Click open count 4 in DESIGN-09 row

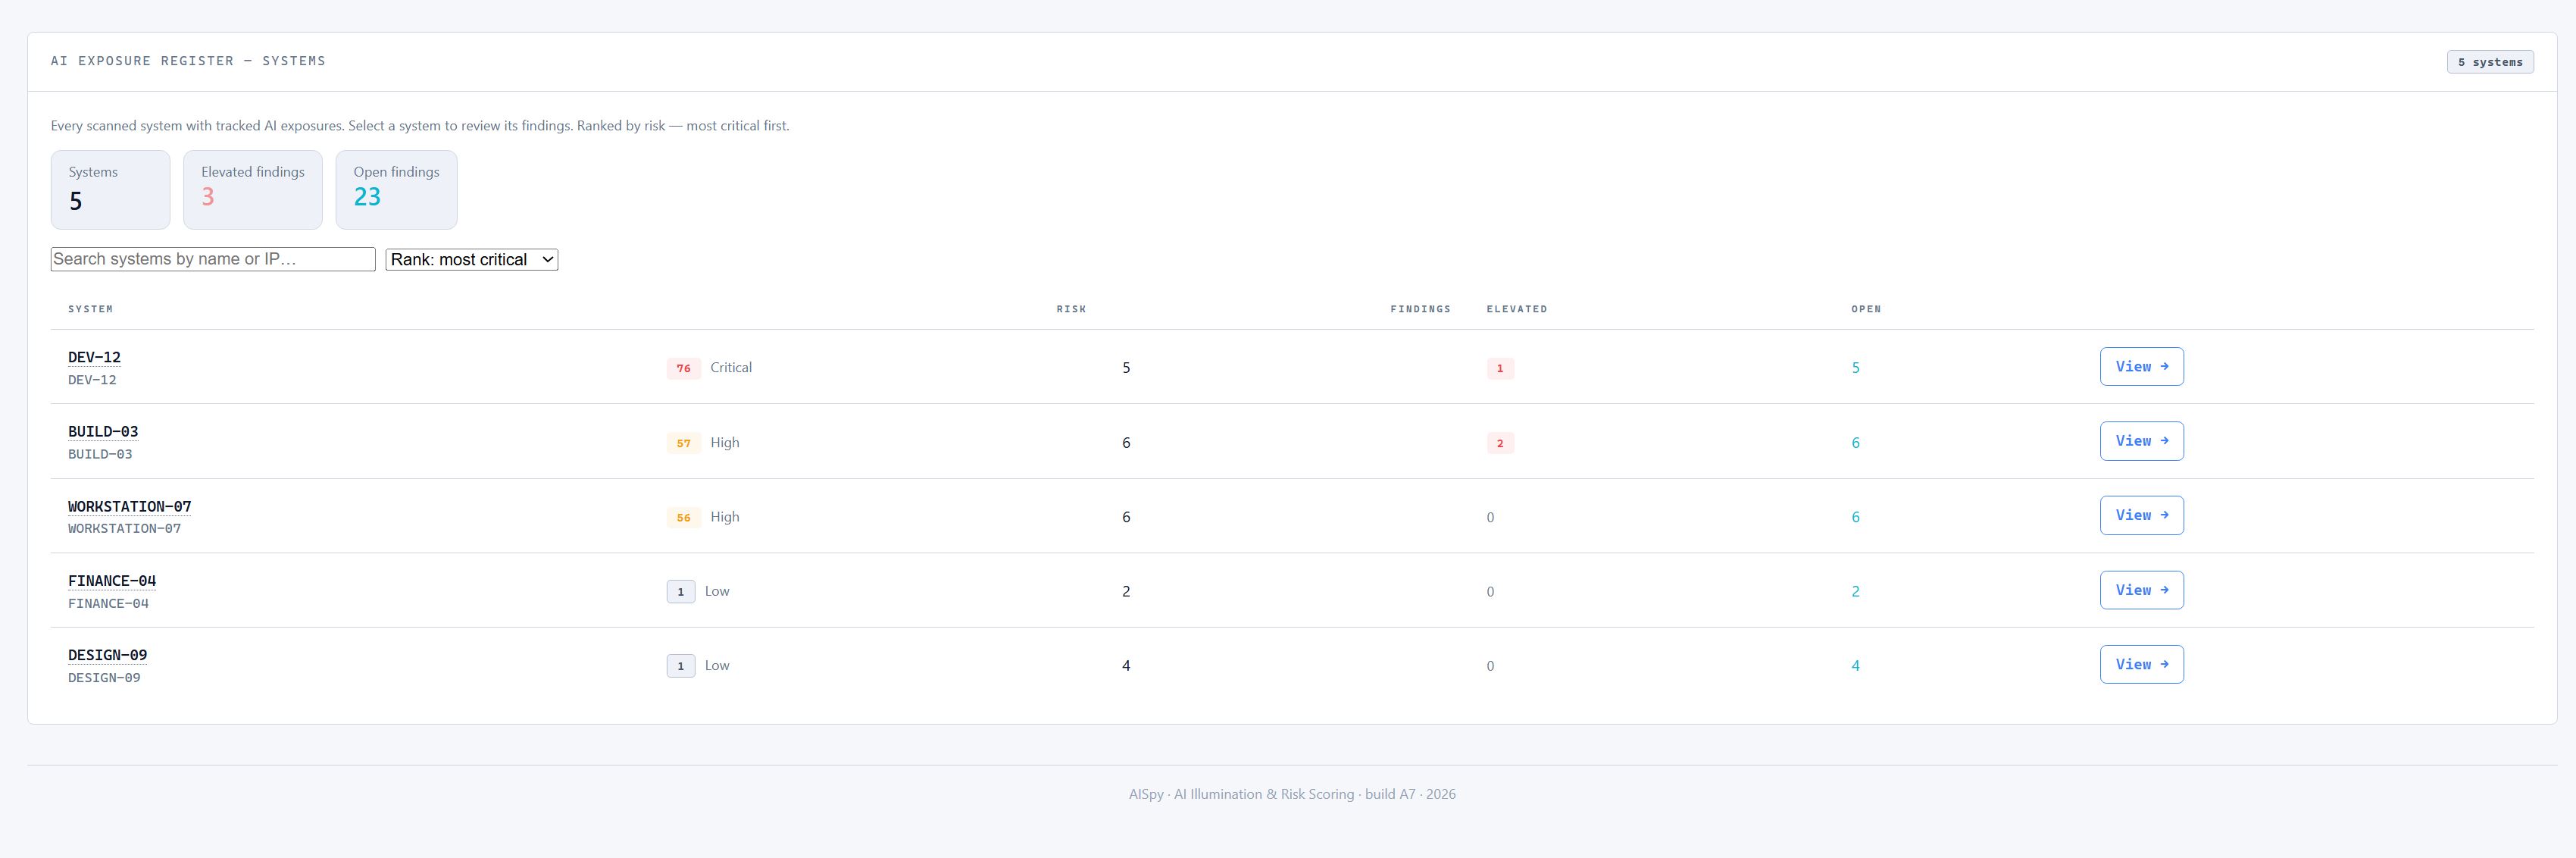pos(1856,666)
